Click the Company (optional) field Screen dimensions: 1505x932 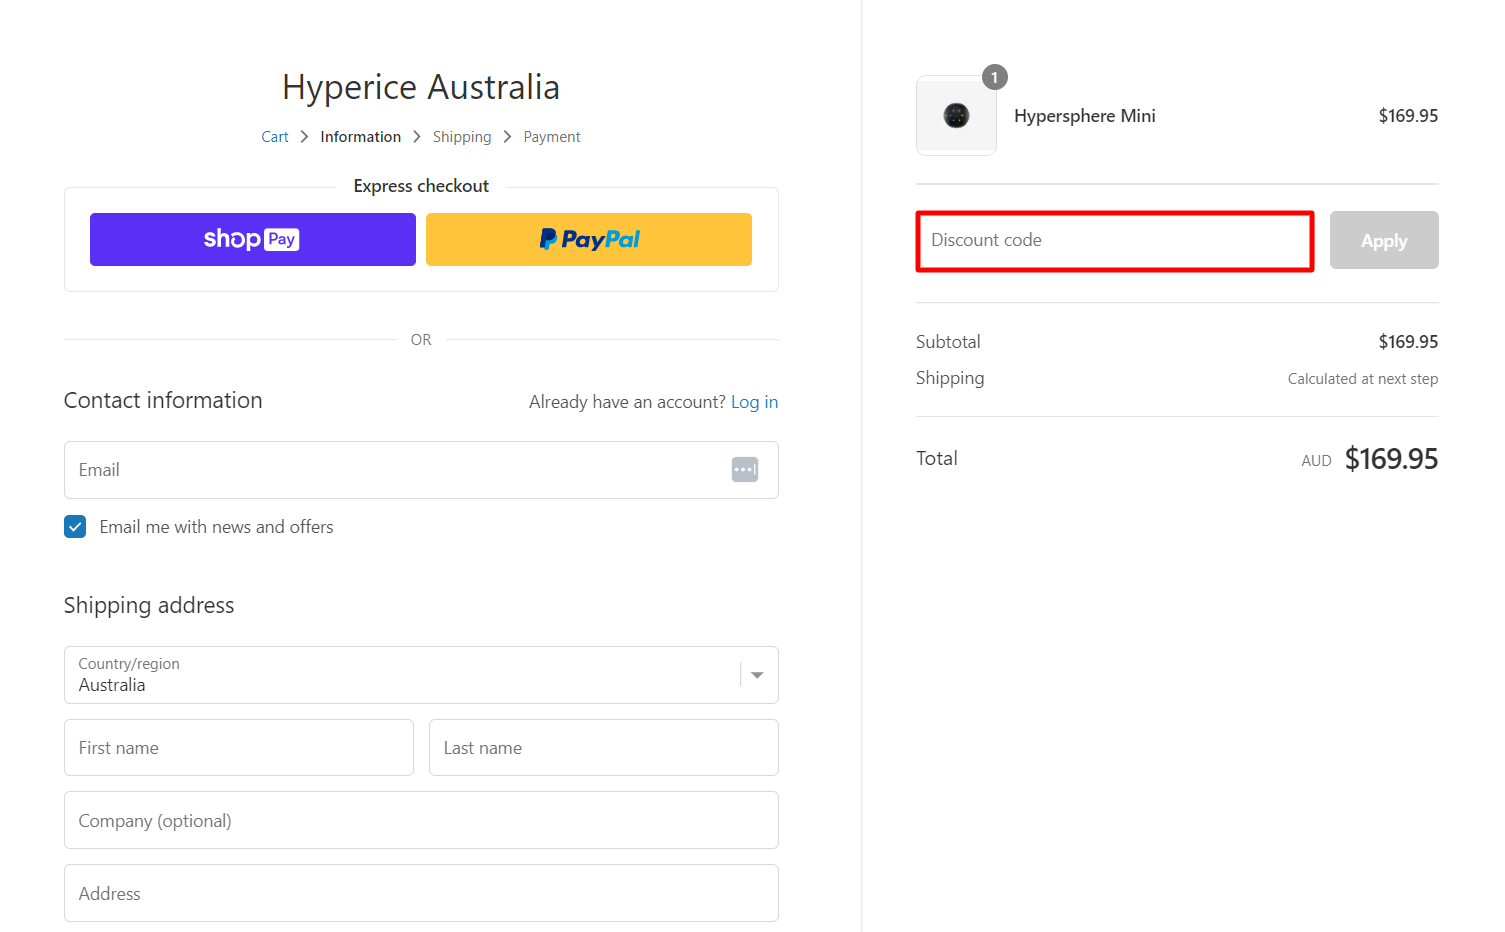coord(420,820)
